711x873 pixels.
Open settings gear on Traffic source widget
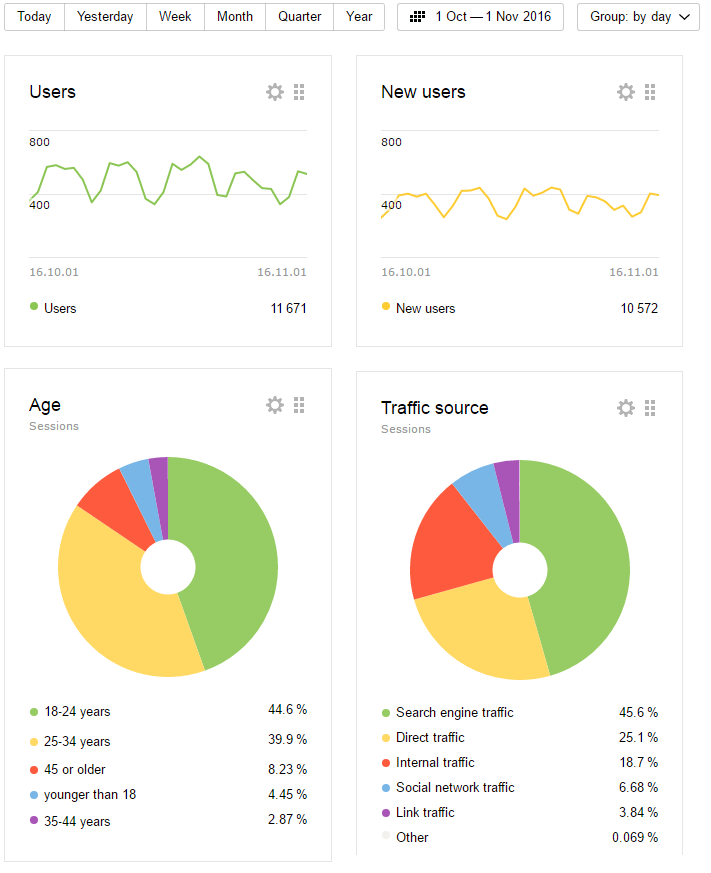tap(626, 408)
